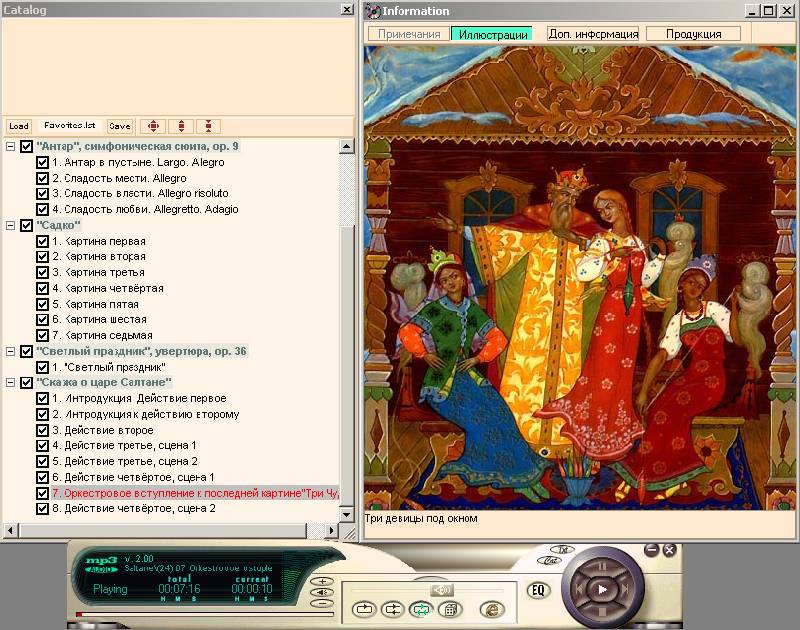Pause playback with the pause button
Image resolution: width=800 pixels, height=630 pixels.
pos(602,566)
